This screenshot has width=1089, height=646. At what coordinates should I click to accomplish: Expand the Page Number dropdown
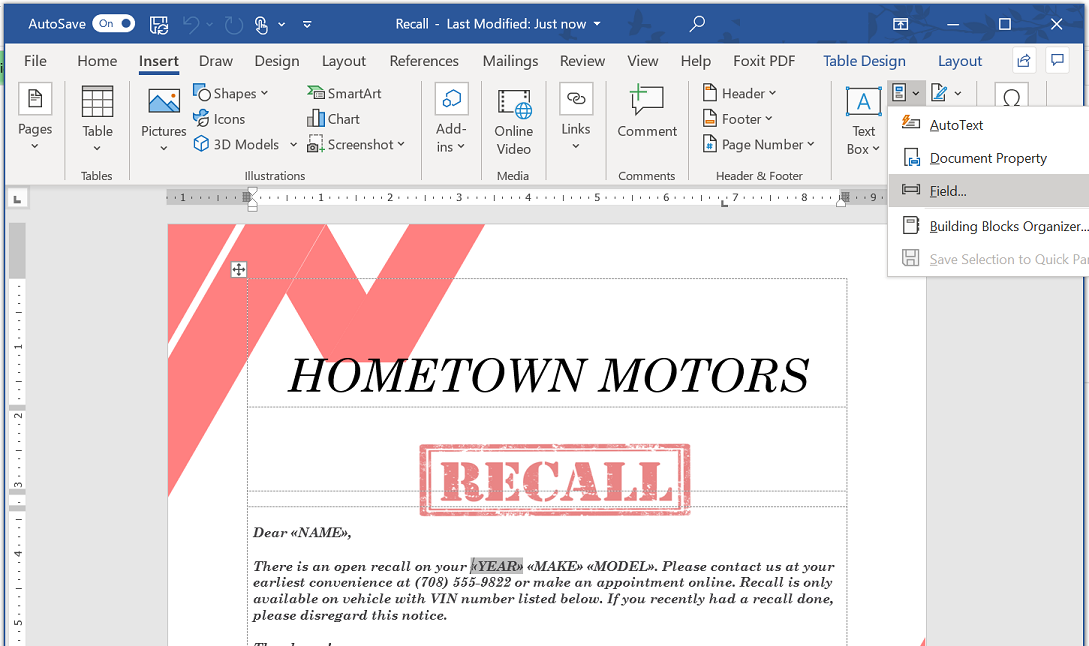[759, 144]
